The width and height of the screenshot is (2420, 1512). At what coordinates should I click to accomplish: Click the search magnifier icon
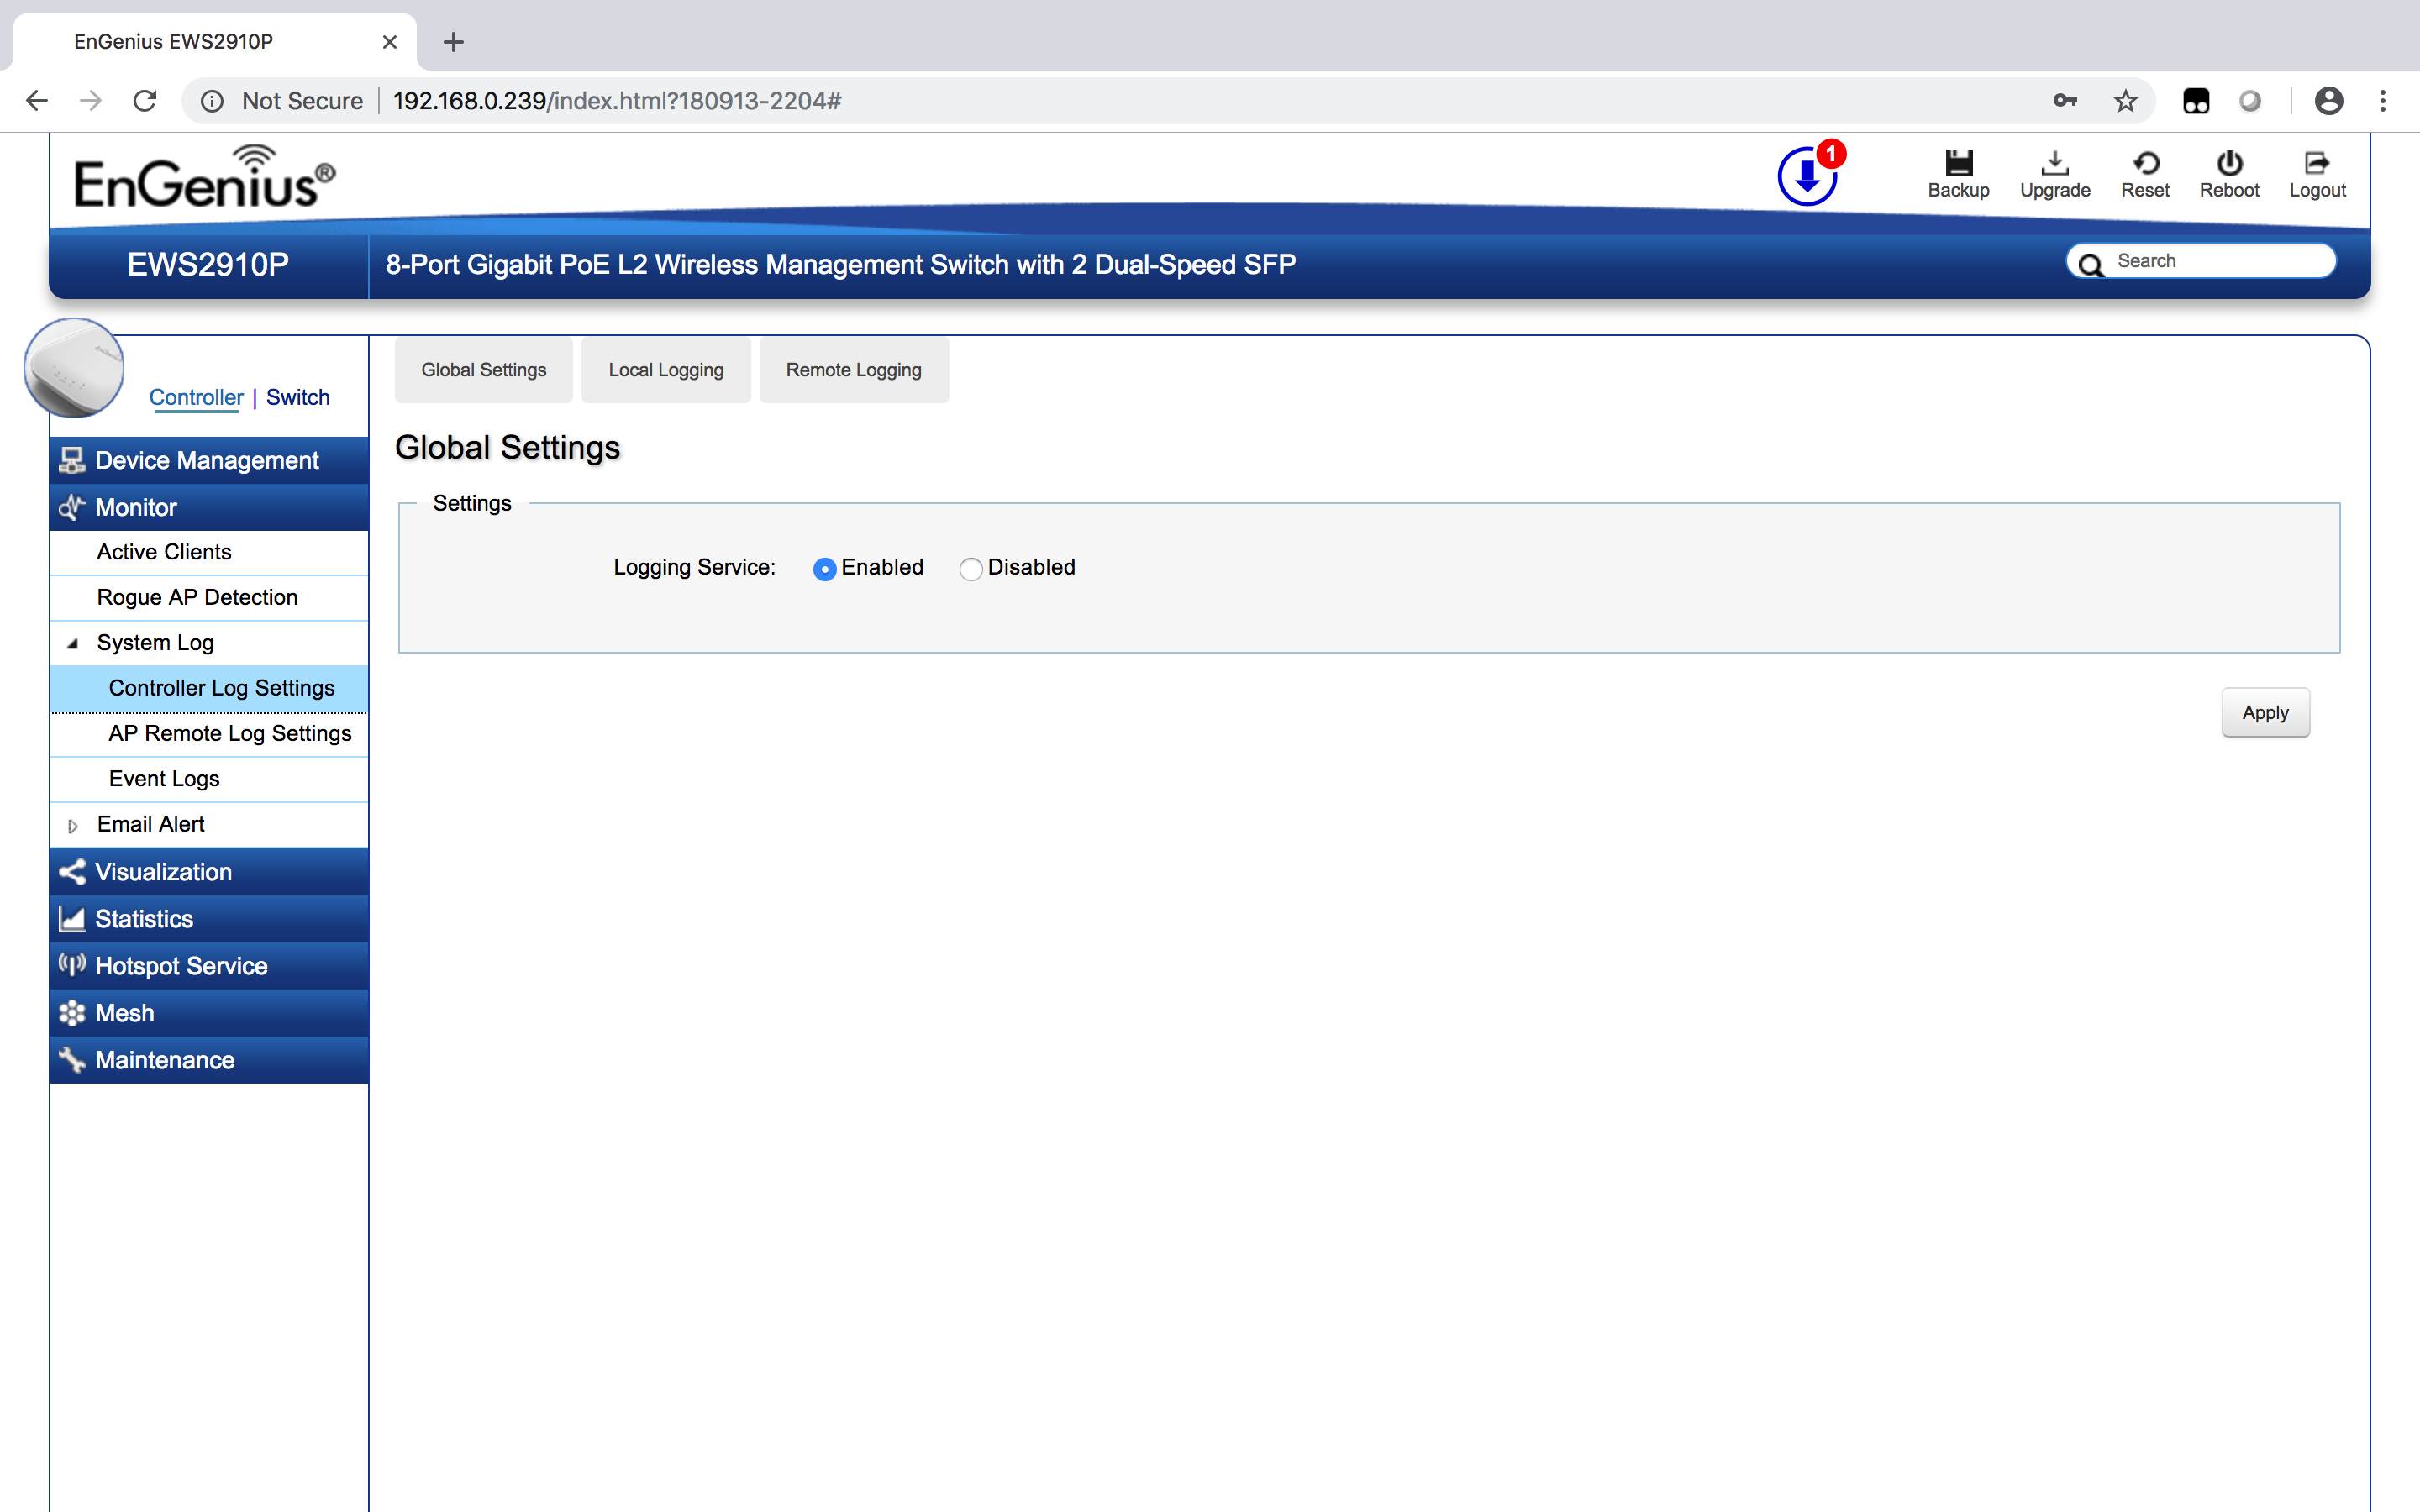pos(2090,263)
